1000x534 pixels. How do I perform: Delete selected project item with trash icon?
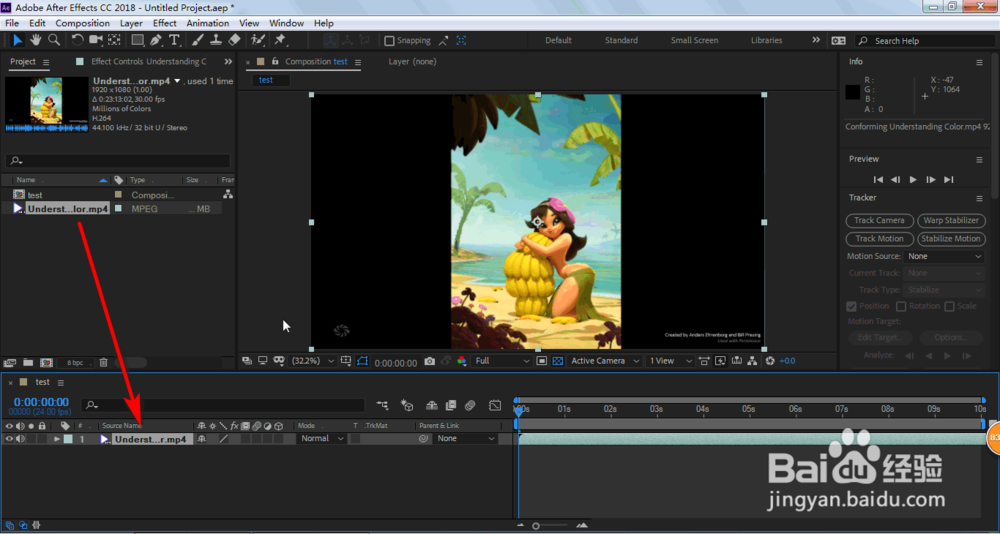point(103,362)
